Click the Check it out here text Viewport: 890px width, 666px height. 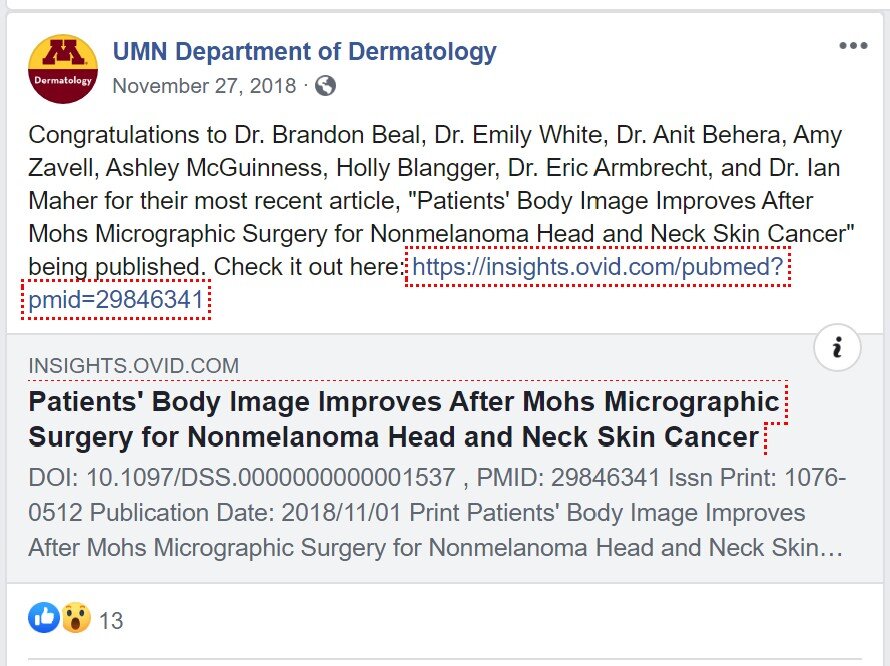(x=309, y=267)
